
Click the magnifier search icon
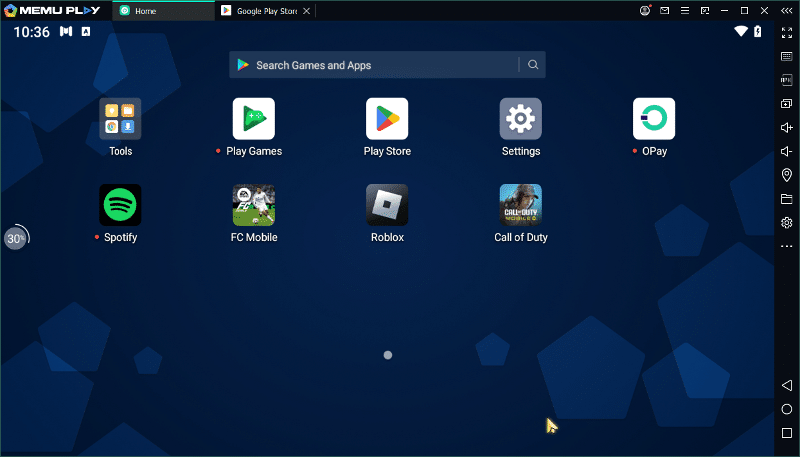pos(533,64)
